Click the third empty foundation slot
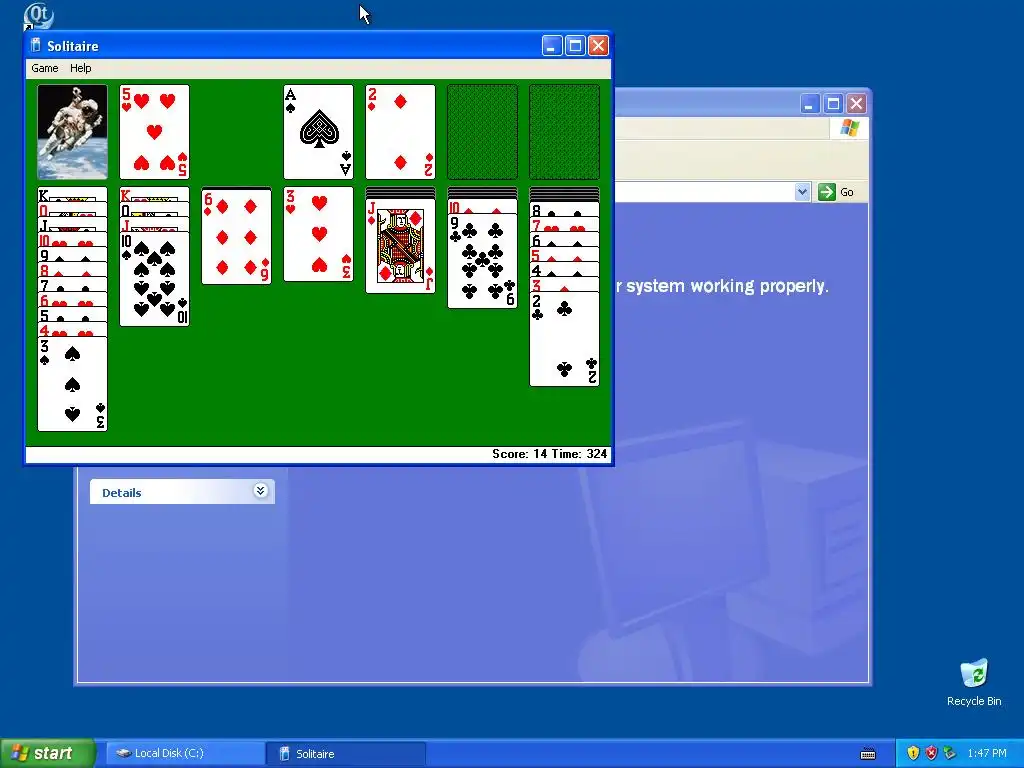Viewport: 1024px width, 768px height. coord(483,132)
